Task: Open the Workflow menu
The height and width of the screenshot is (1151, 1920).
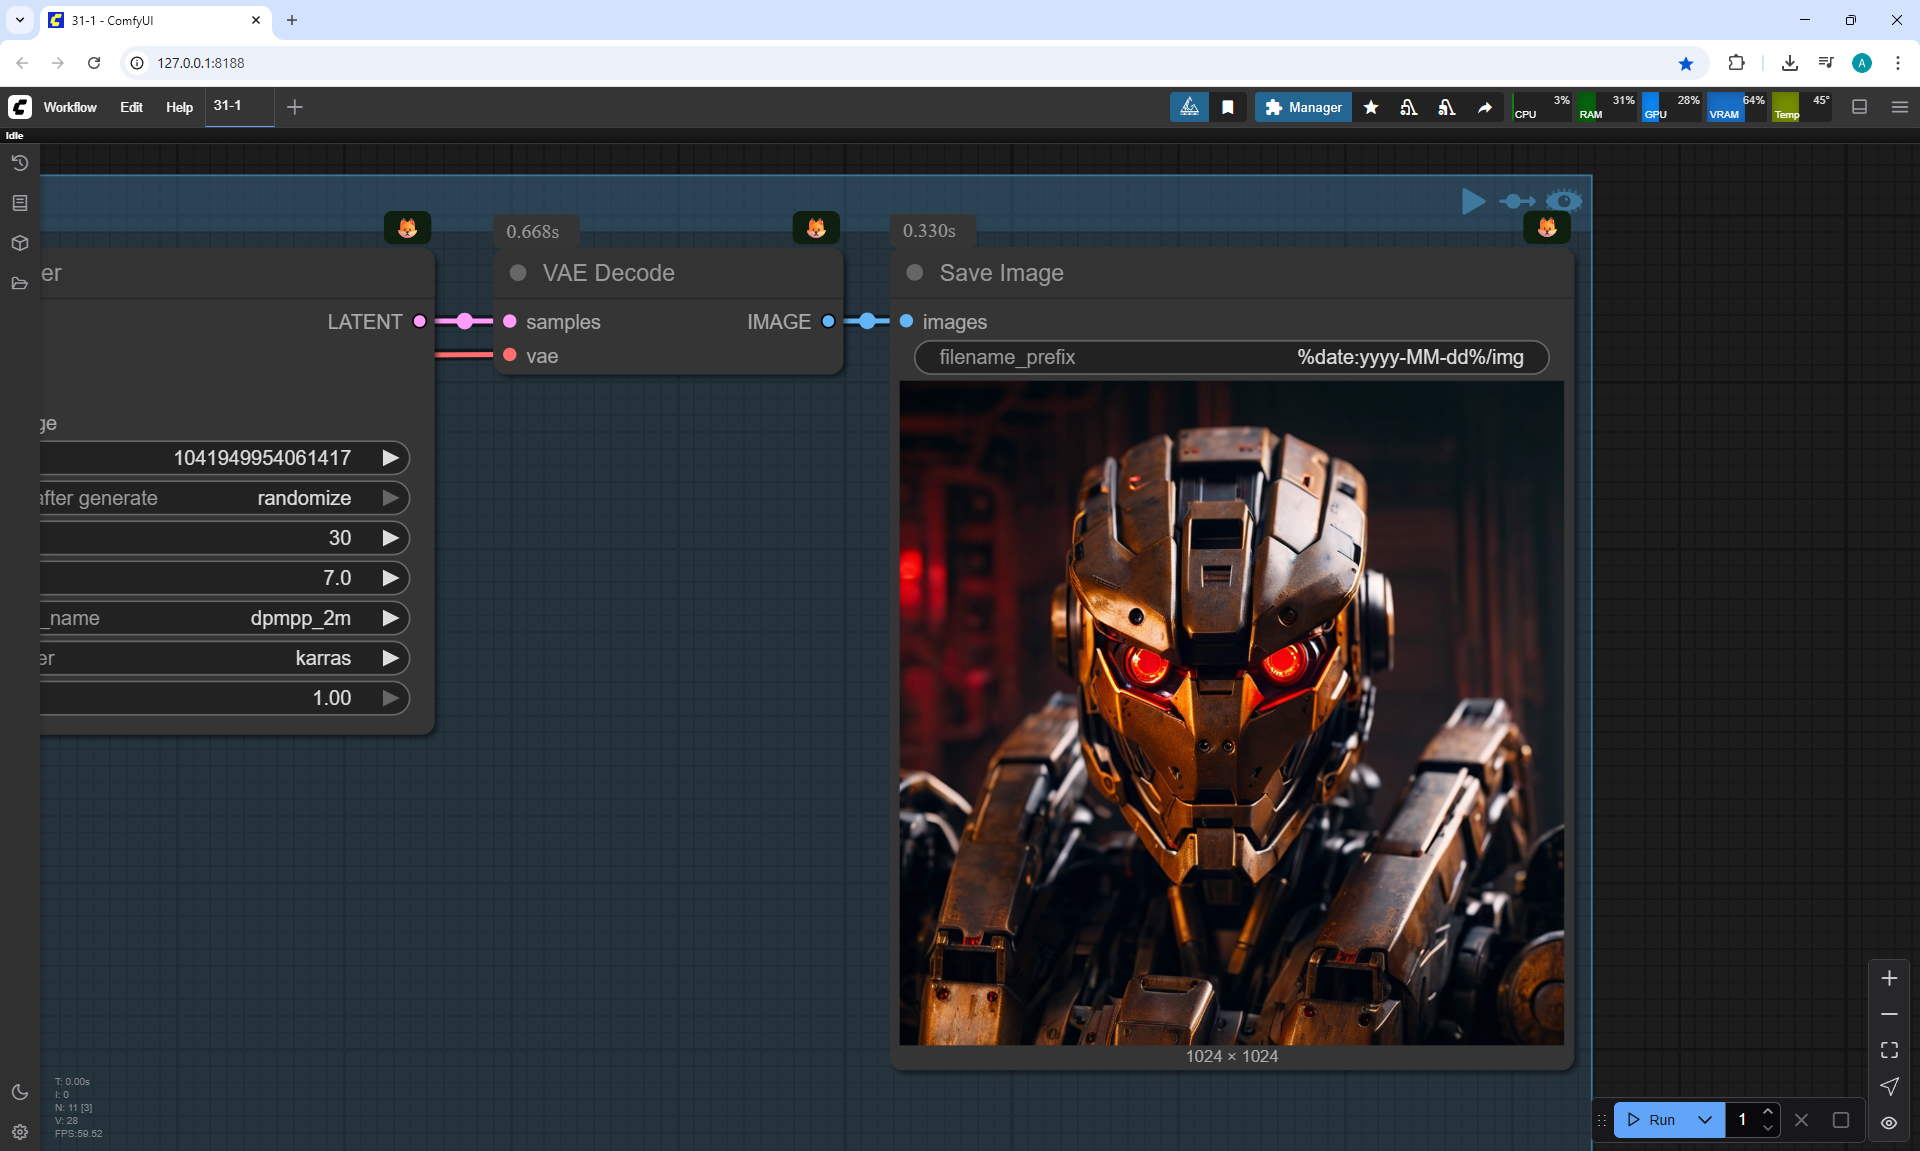Action: point(70,107)
